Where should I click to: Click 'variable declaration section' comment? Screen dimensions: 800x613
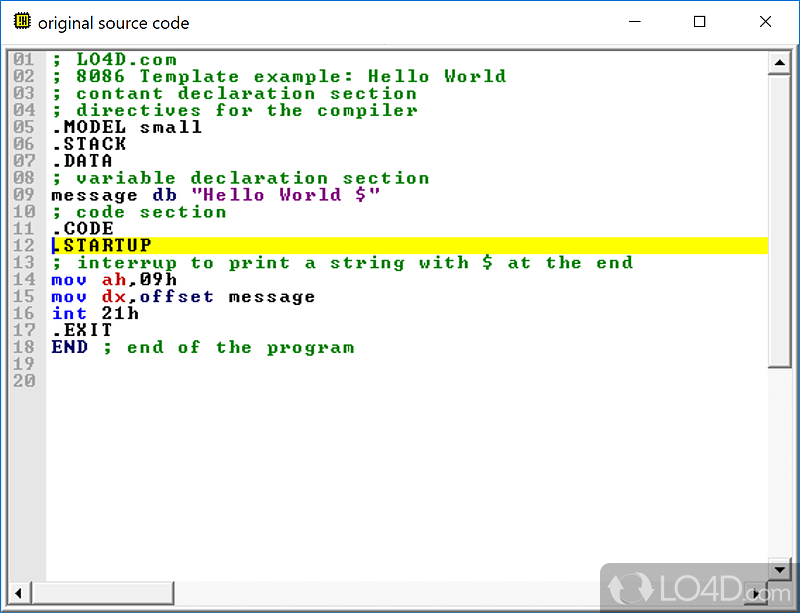[x=253, y=178]
